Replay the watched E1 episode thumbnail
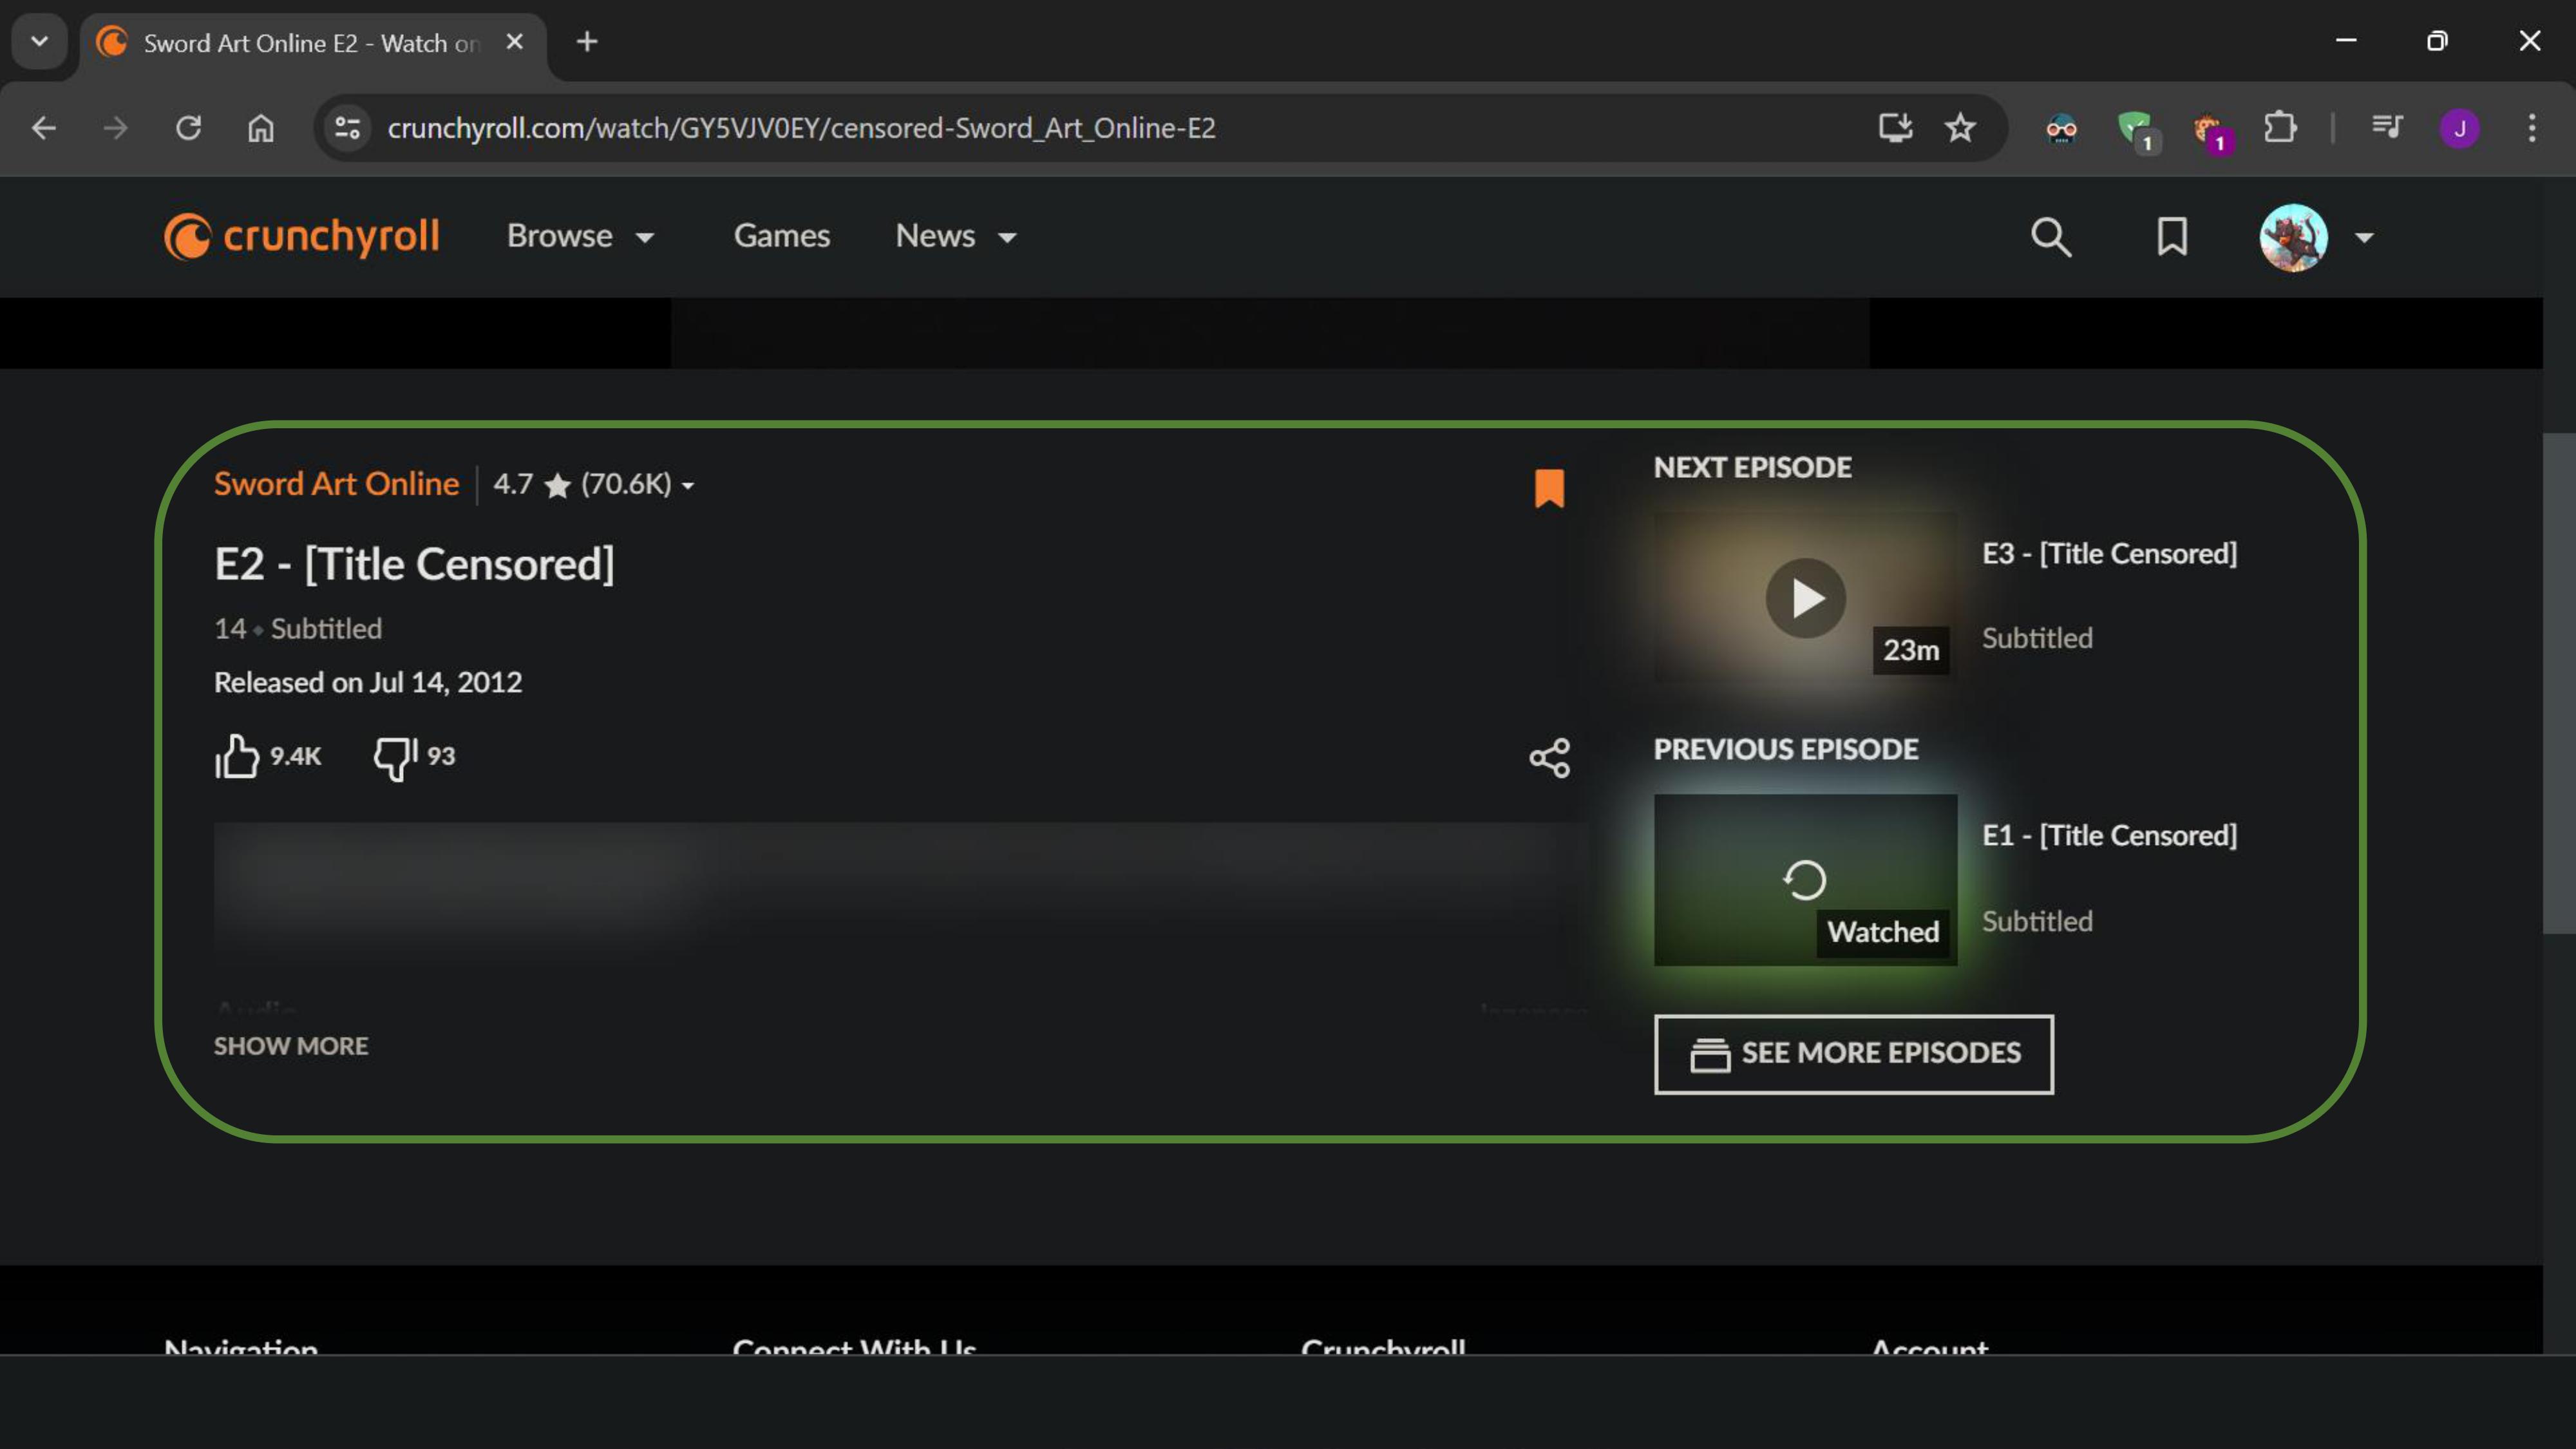 [x=1804, y=879]
